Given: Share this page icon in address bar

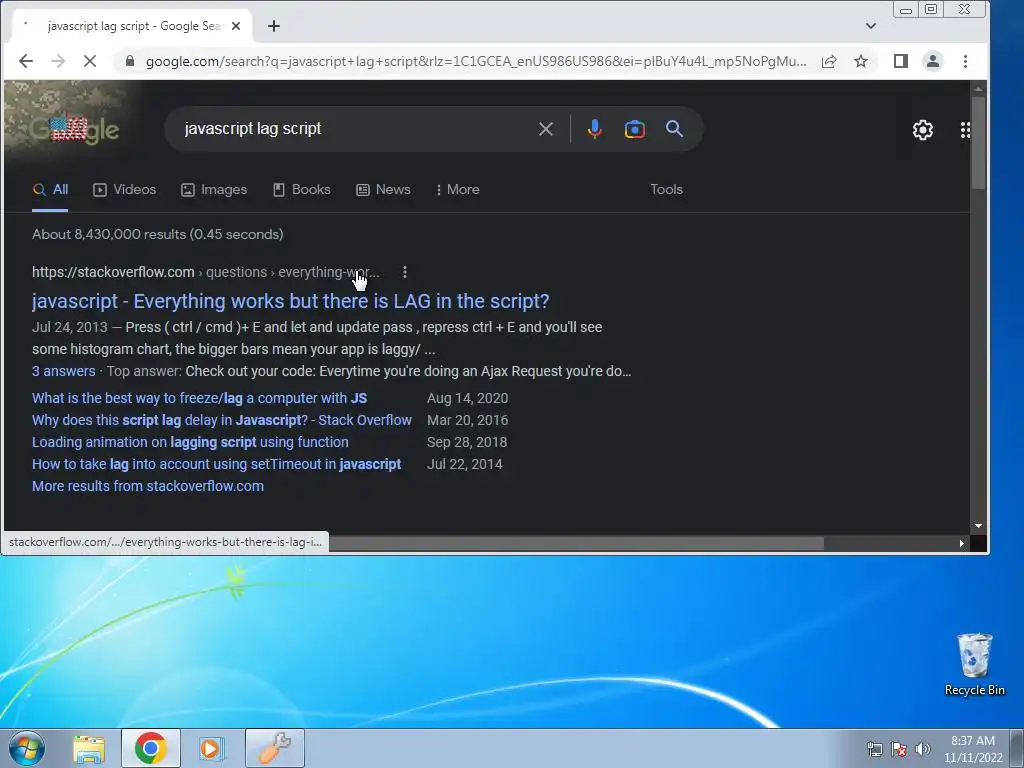Looking at the screenshot, I should click(x=829, y=61).
